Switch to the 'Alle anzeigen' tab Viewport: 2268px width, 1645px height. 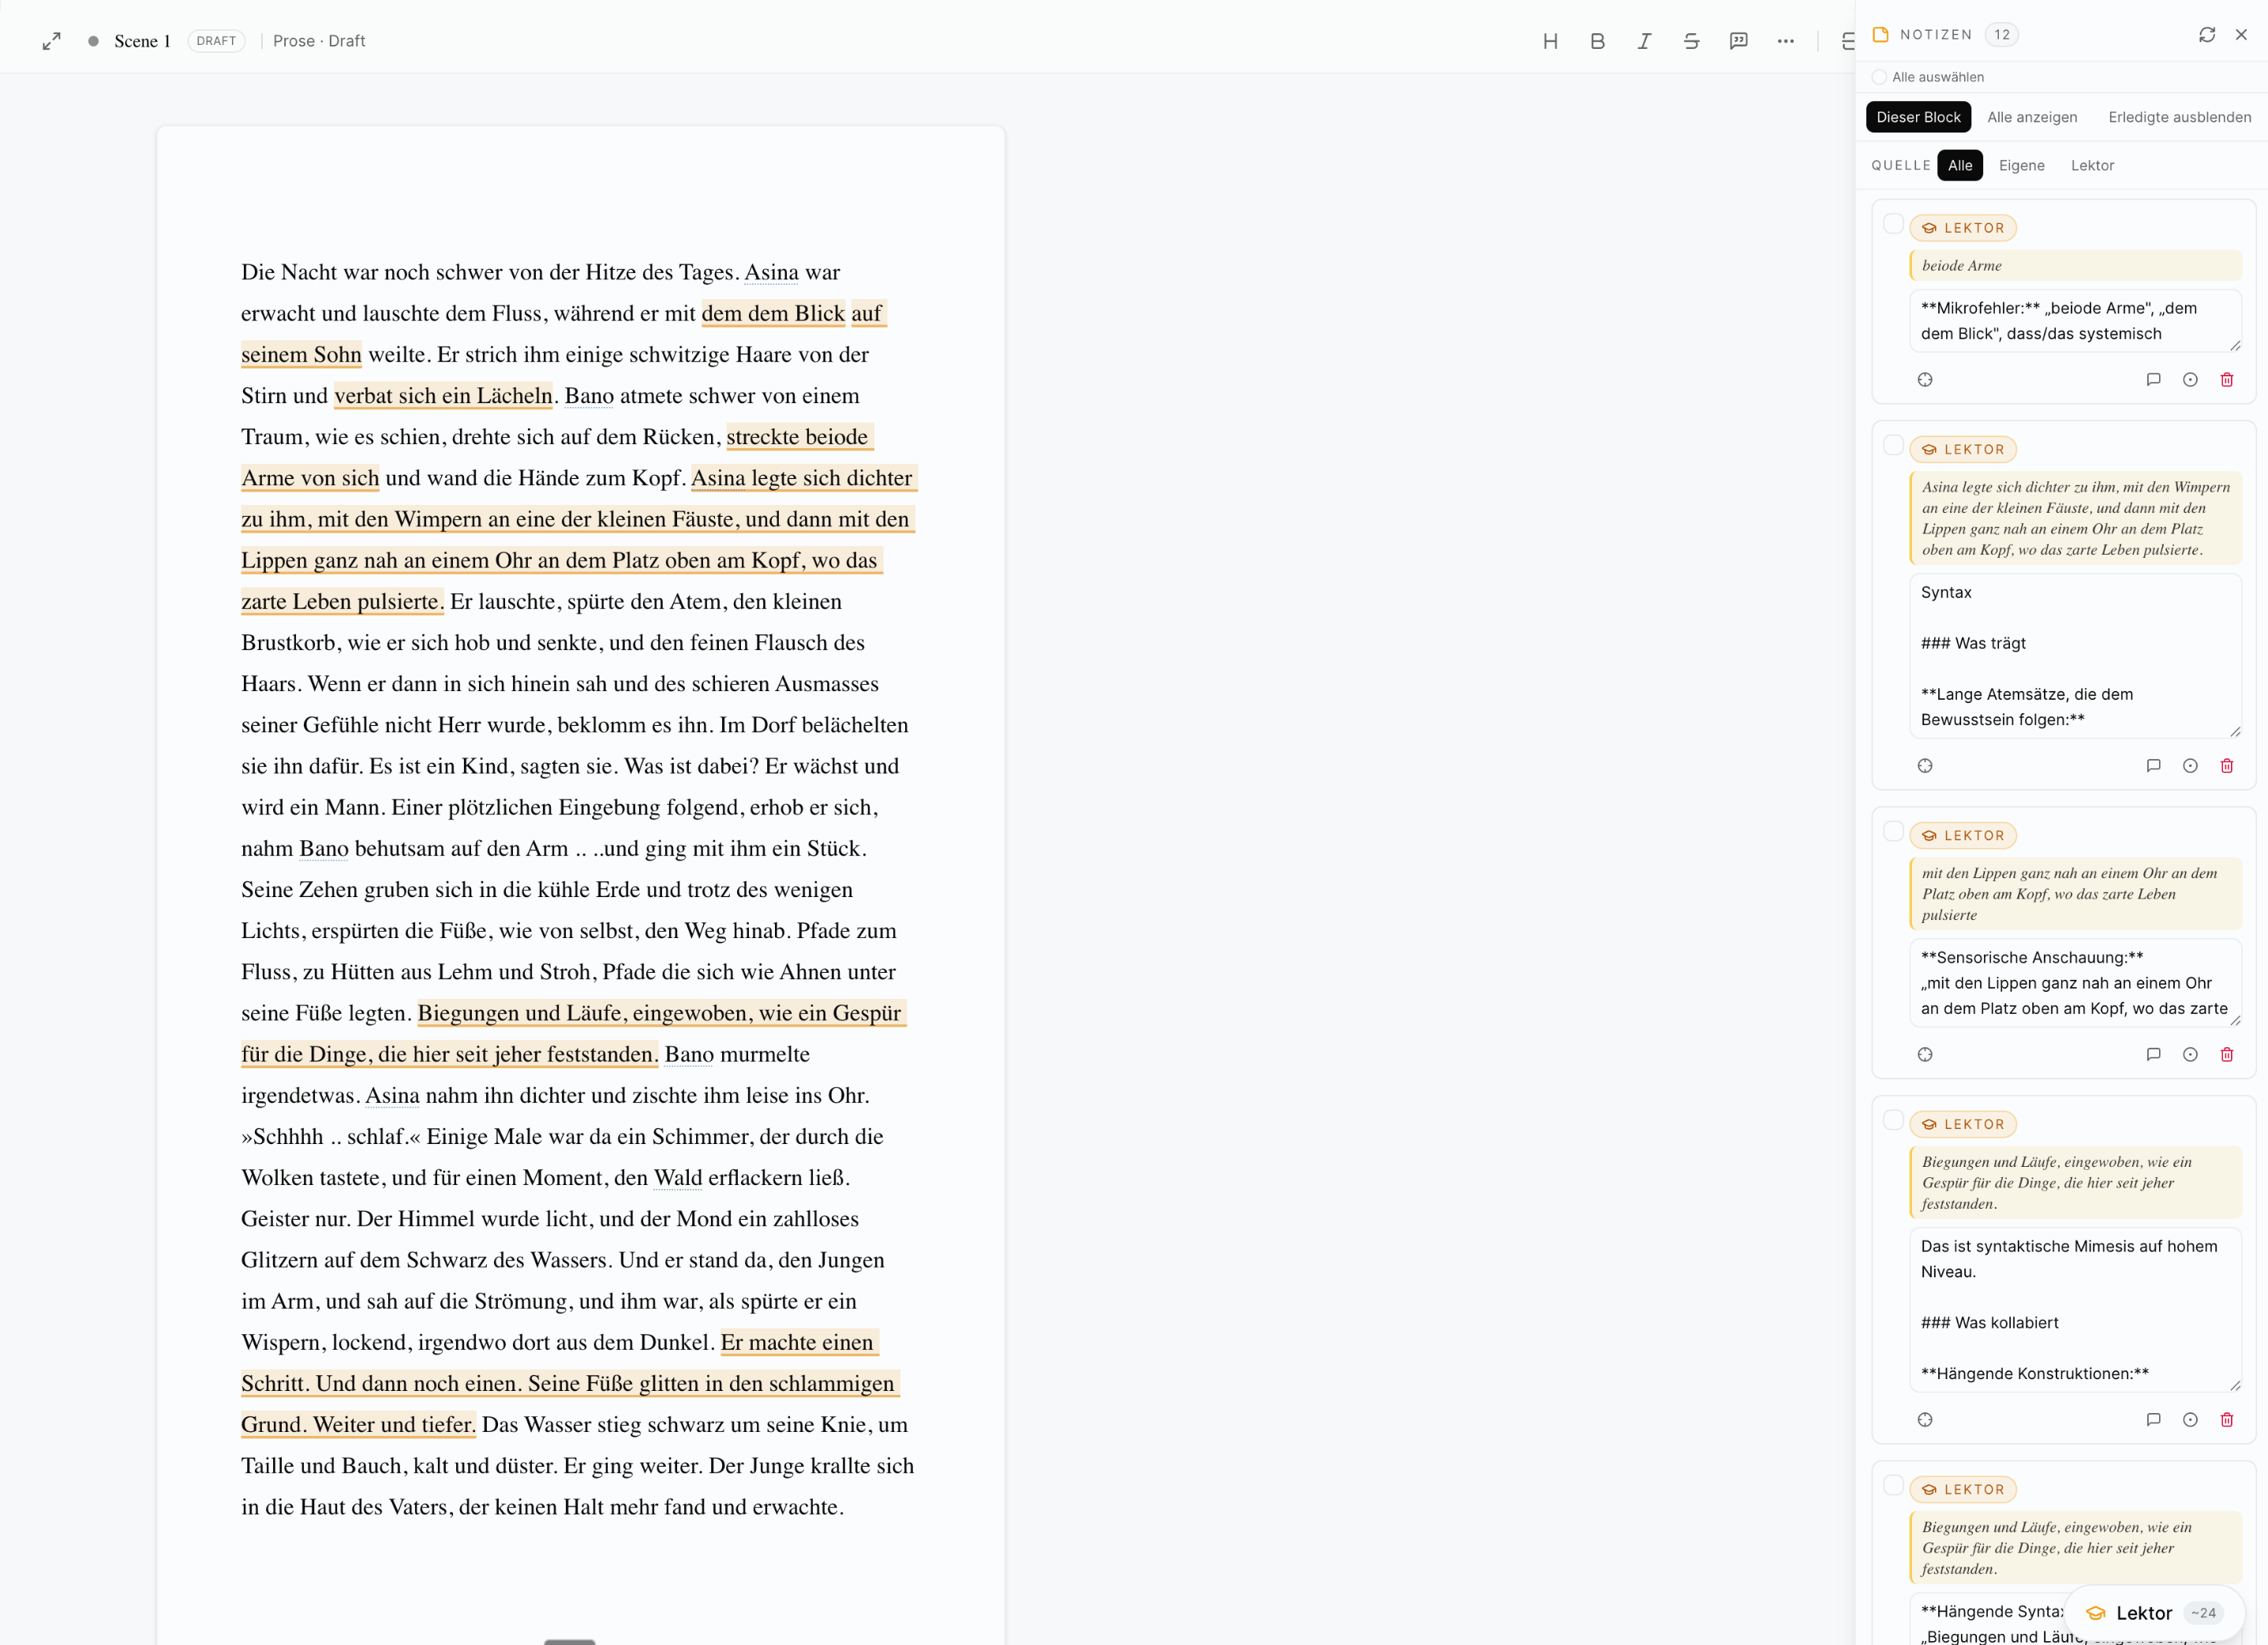2031,117
